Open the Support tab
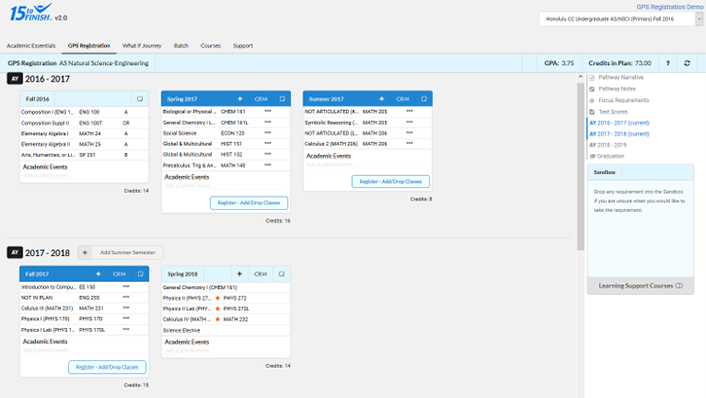This screenshot has height=398, width=706. coord(243,46)
